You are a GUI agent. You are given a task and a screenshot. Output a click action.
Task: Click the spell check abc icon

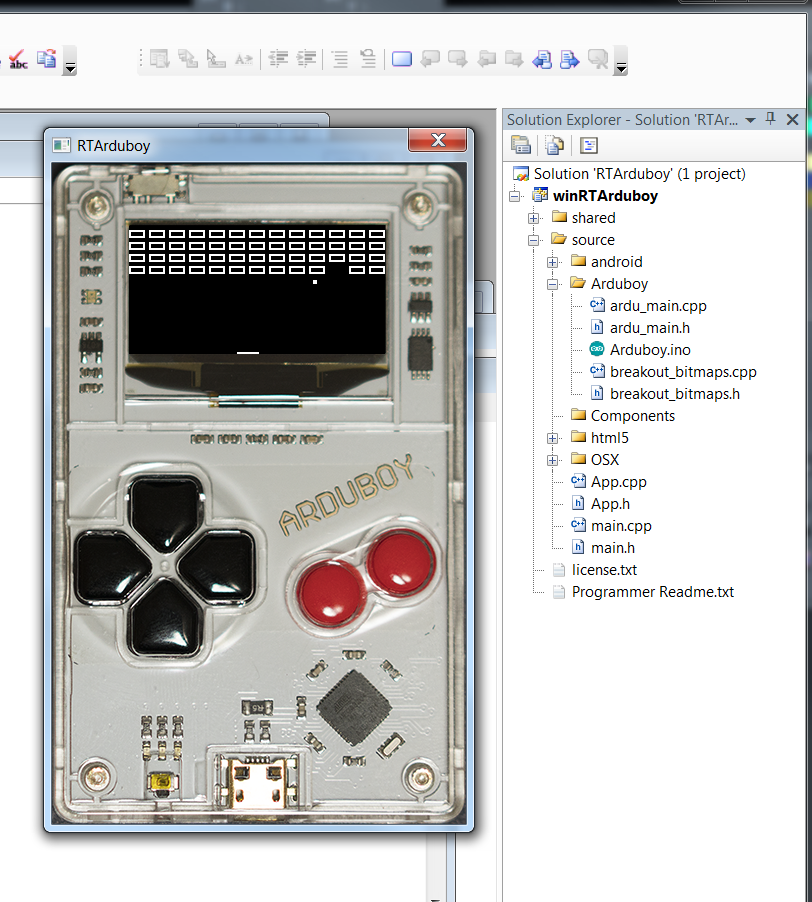click(19, 60)
